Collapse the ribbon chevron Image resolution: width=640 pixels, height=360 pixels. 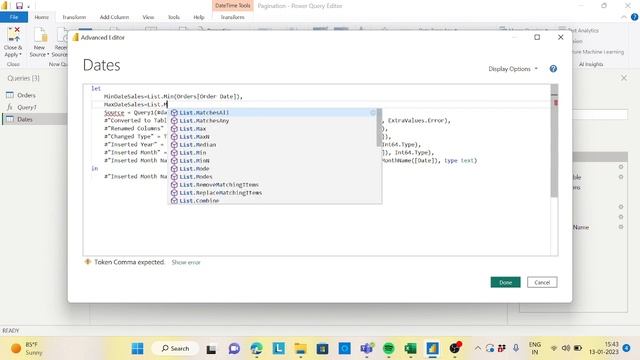coord(624,17)
